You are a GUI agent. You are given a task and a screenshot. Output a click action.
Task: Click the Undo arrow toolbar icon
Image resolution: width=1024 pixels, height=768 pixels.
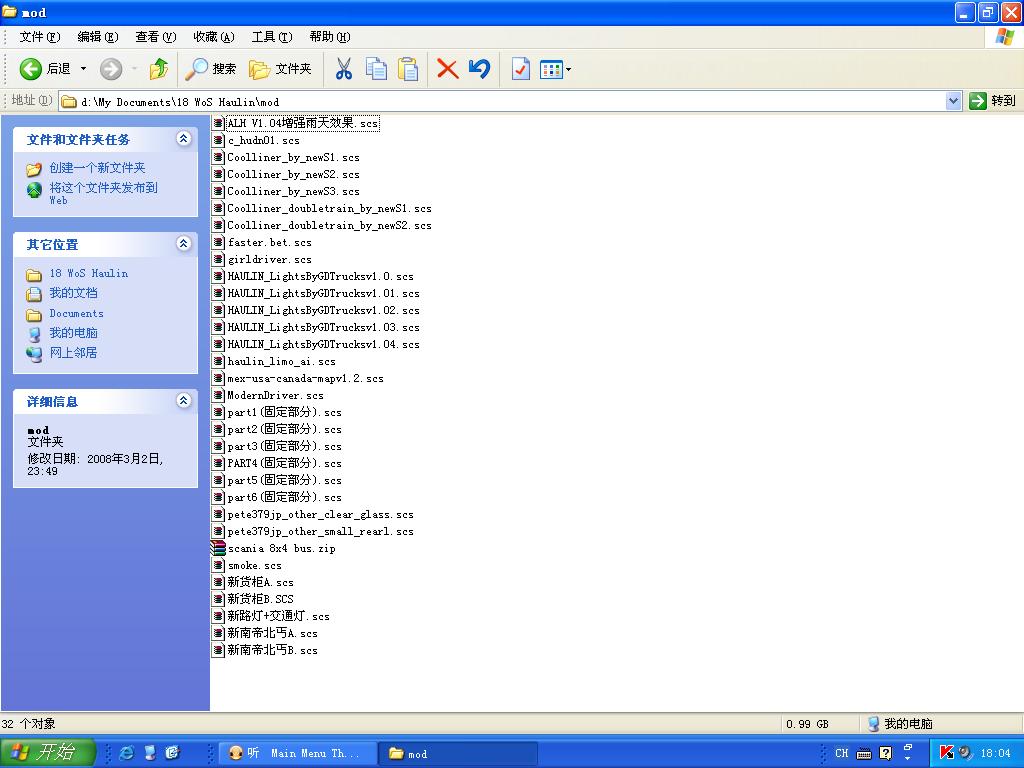tap(479, 69)
